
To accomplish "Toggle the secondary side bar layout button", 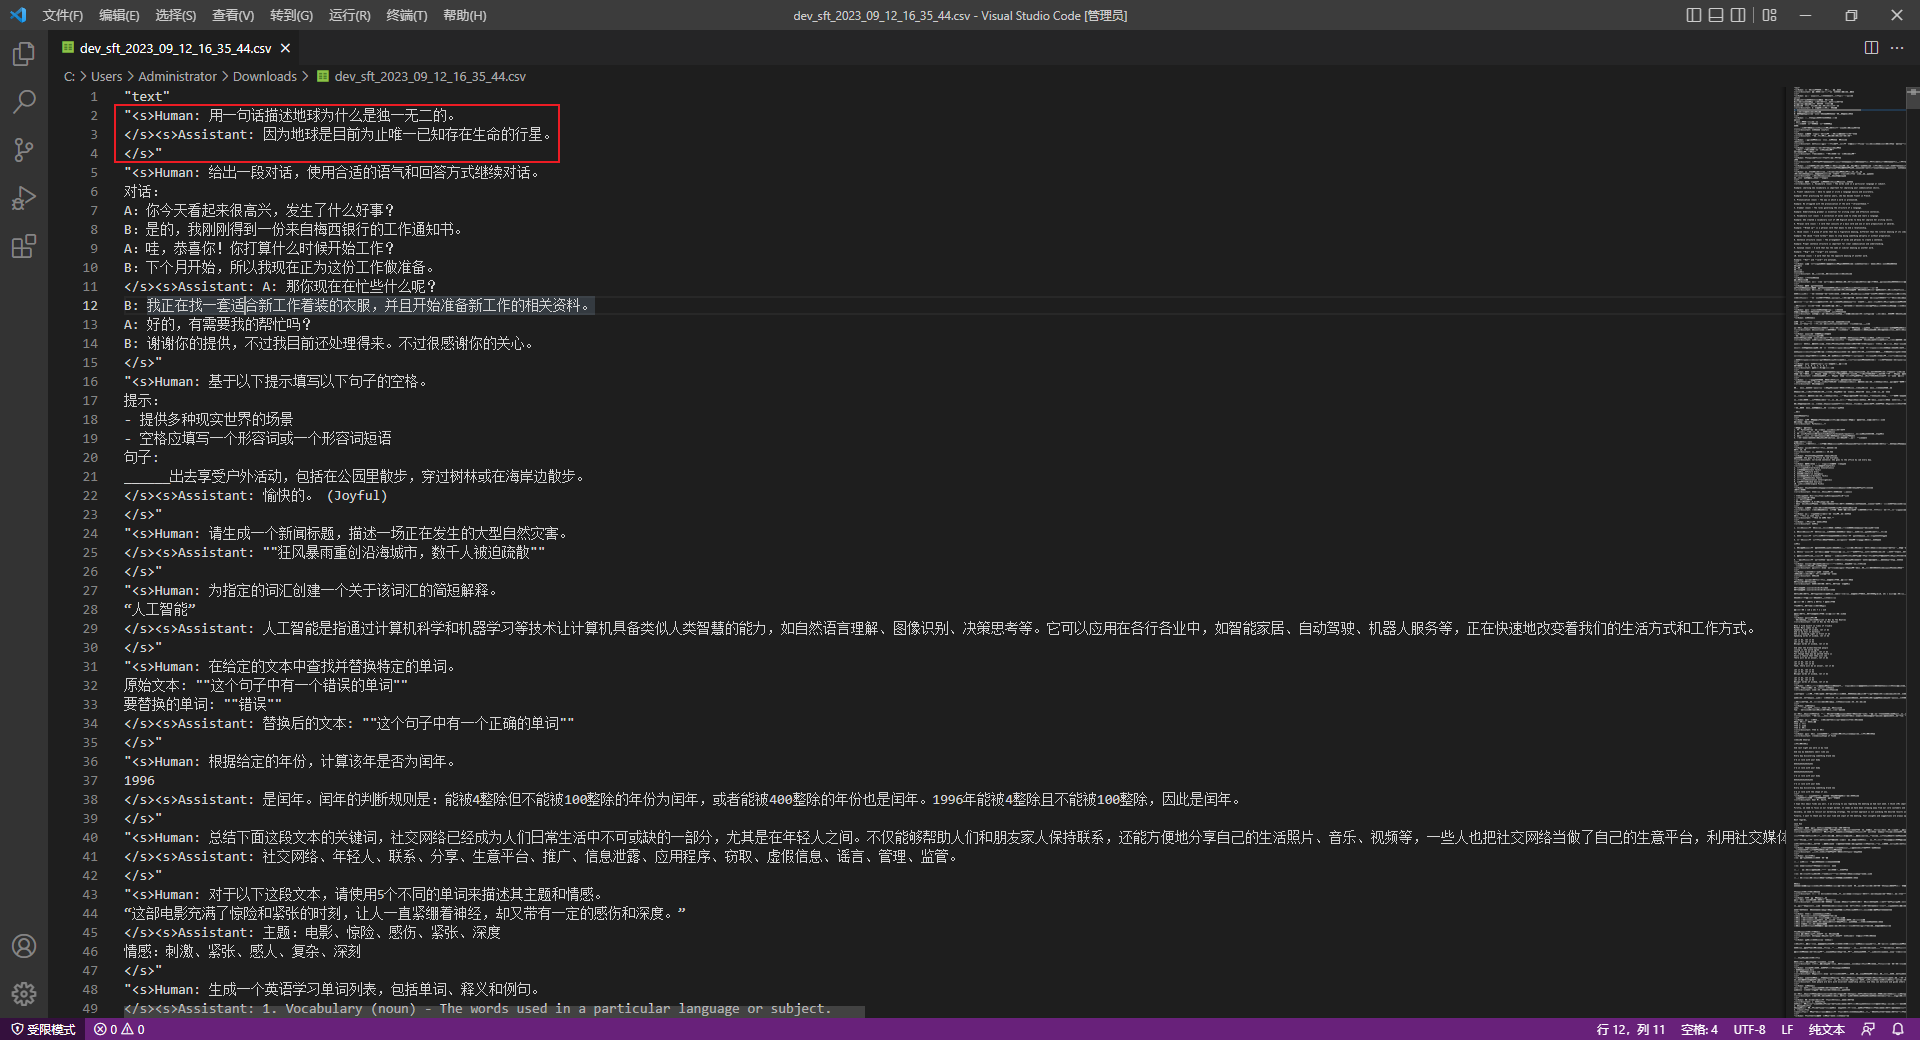I will click(1738, 15).
